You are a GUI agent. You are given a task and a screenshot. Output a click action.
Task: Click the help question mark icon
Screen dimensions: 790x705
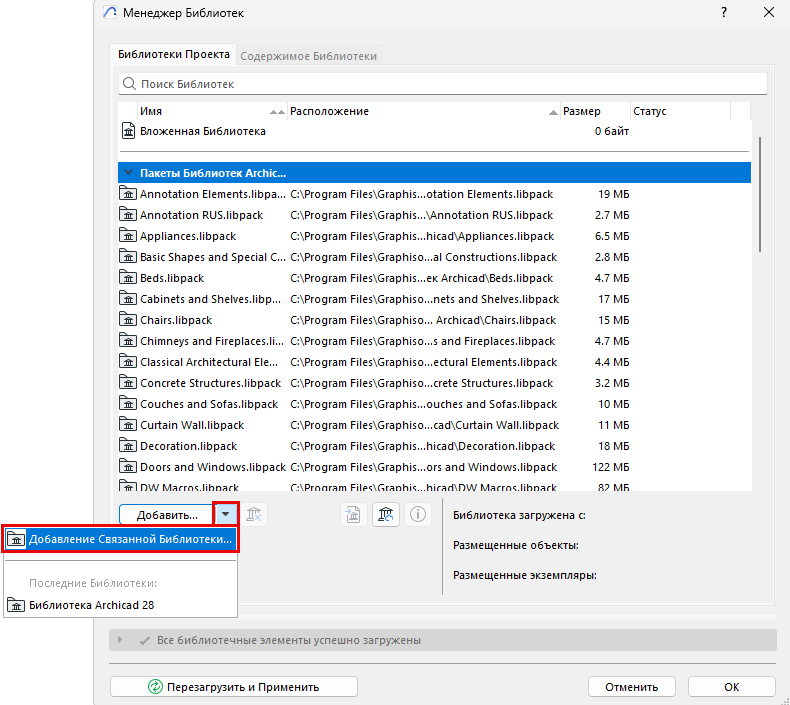[x=723, y=12]
